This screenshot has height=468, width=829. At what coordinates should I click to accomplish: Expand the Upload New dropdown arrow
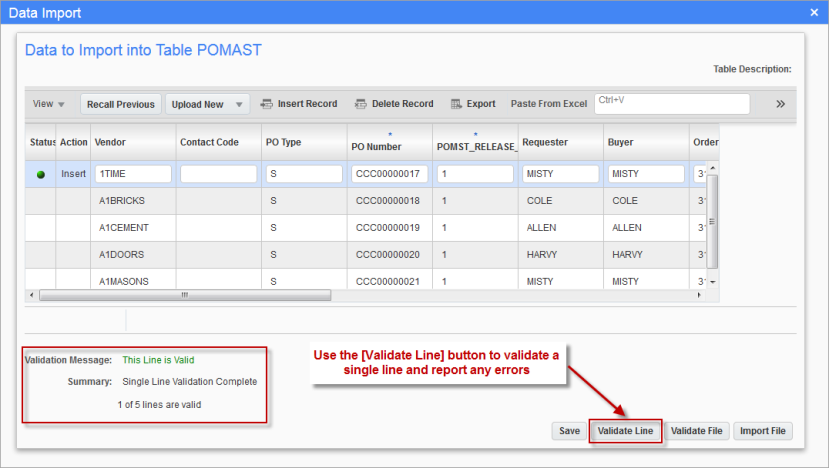coord(239,104)
